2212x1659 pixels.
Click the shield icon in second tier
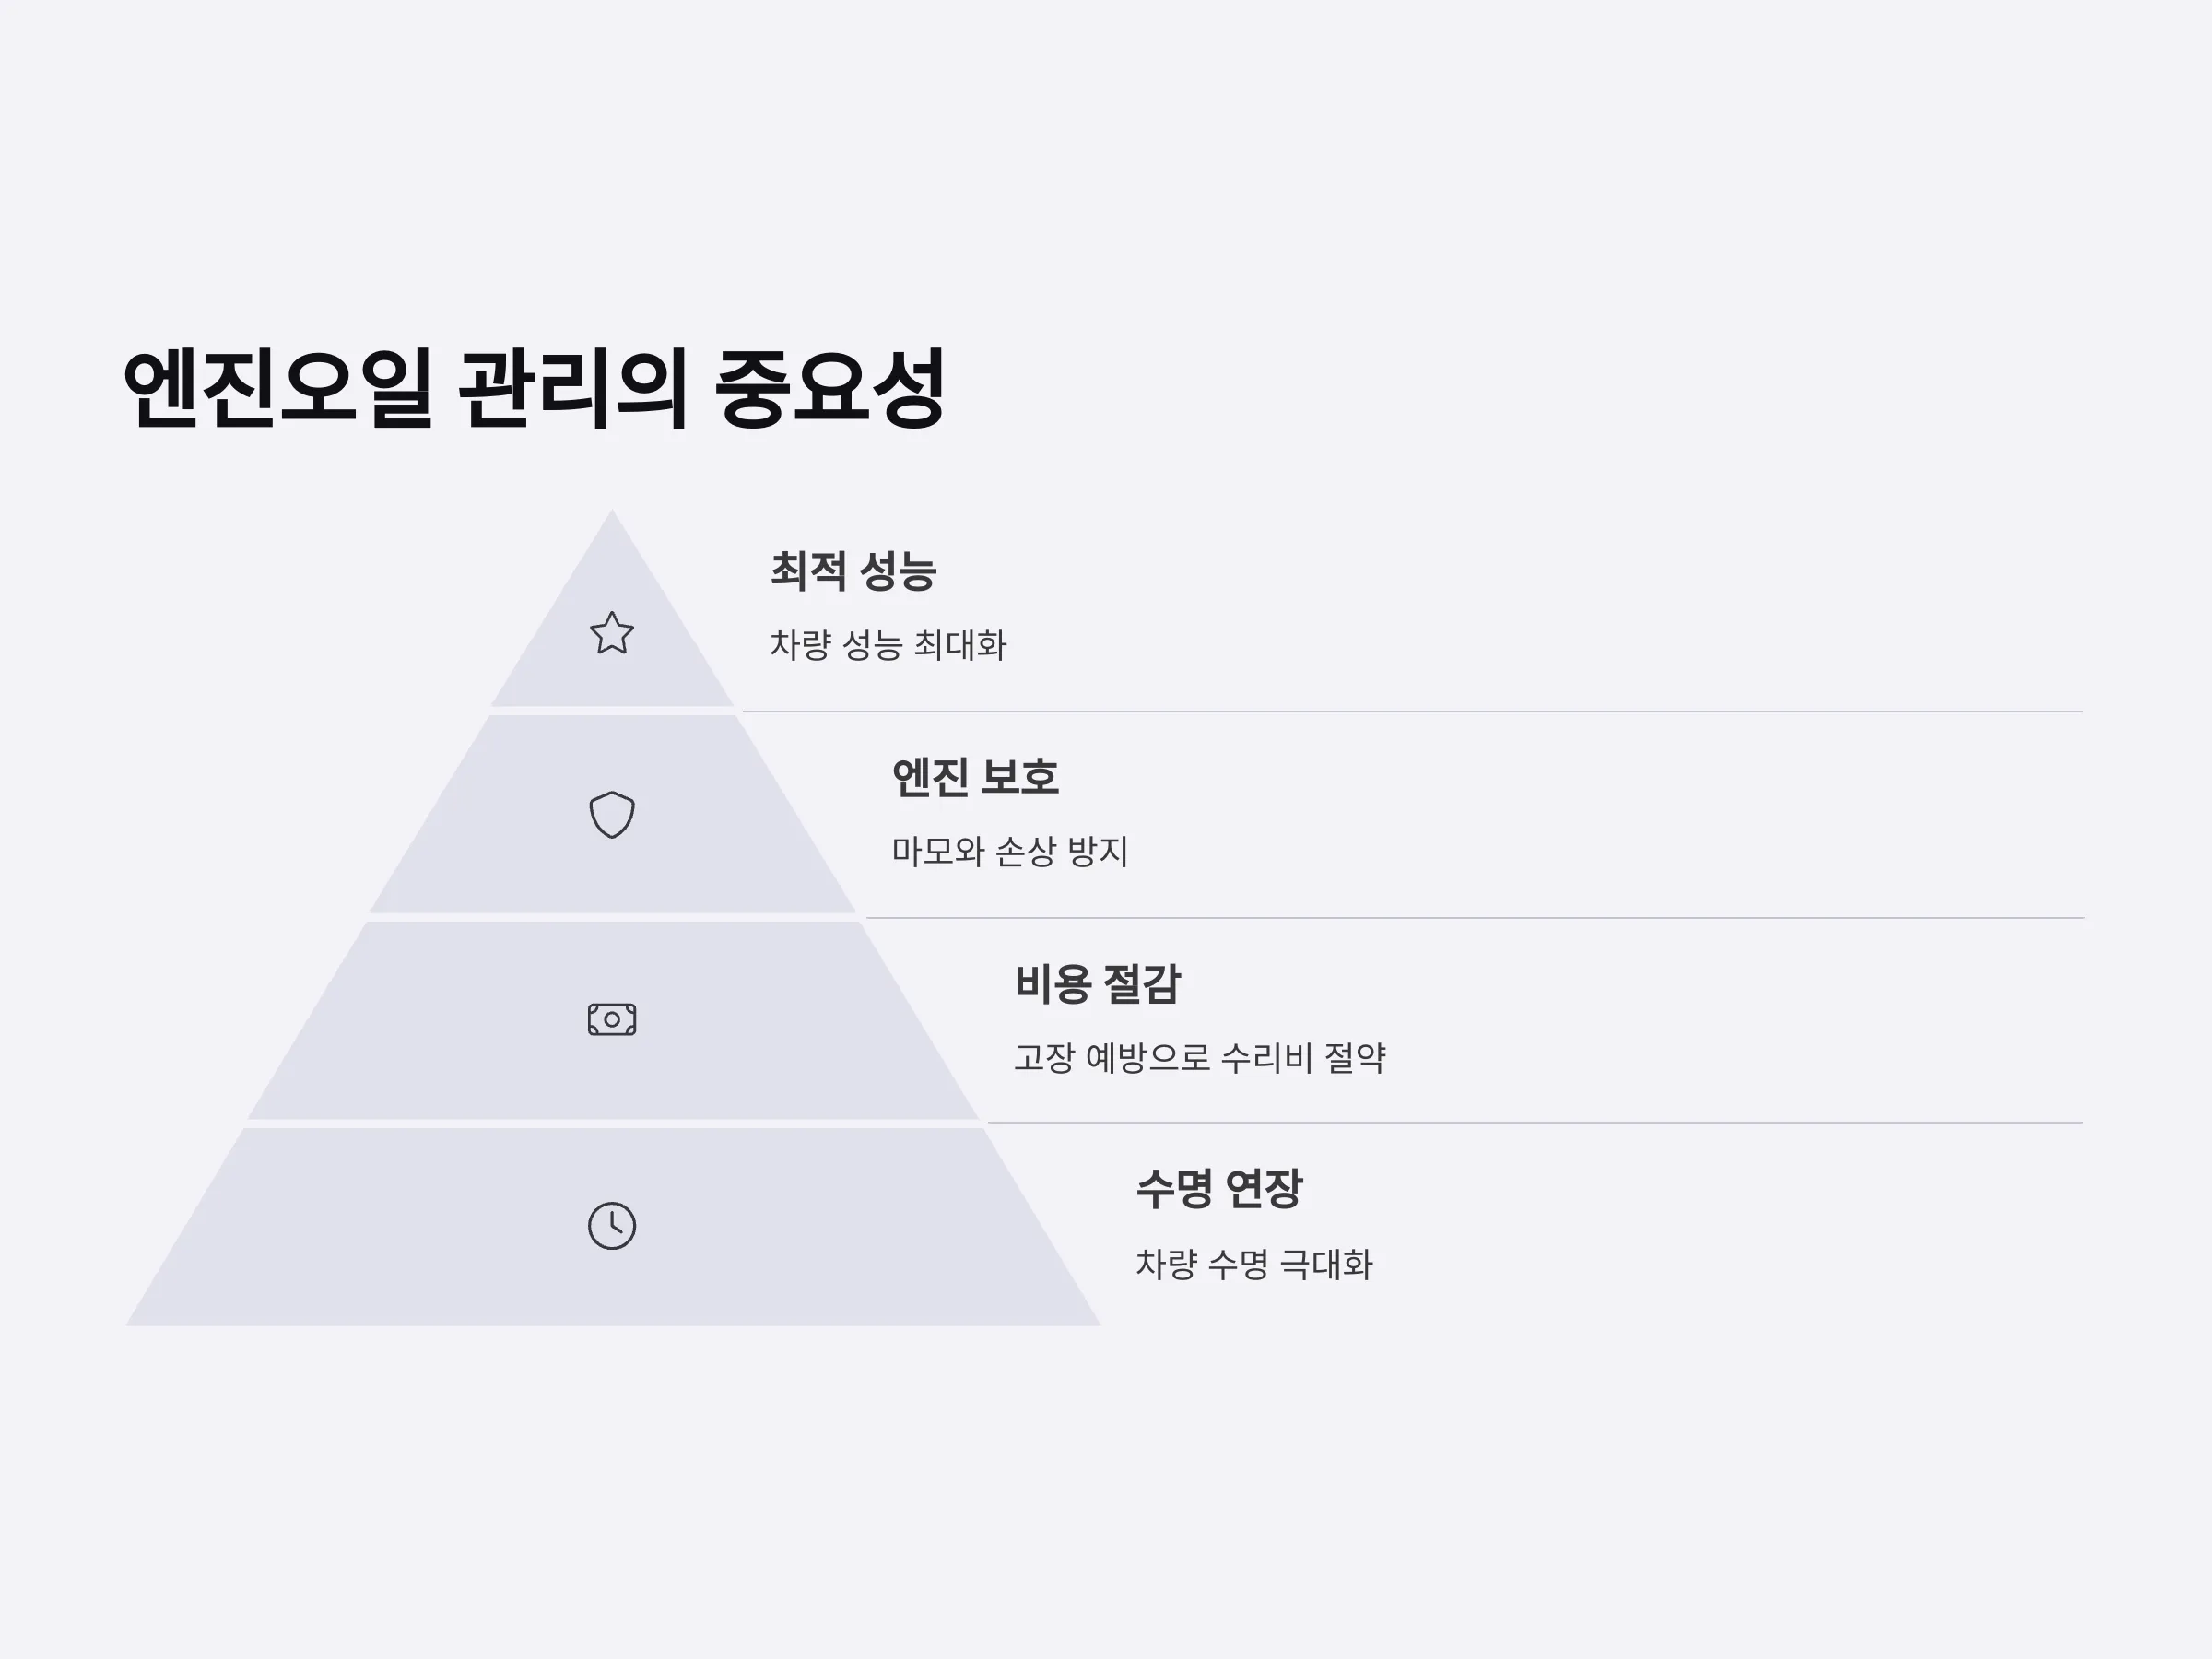(x=612, y=815)
